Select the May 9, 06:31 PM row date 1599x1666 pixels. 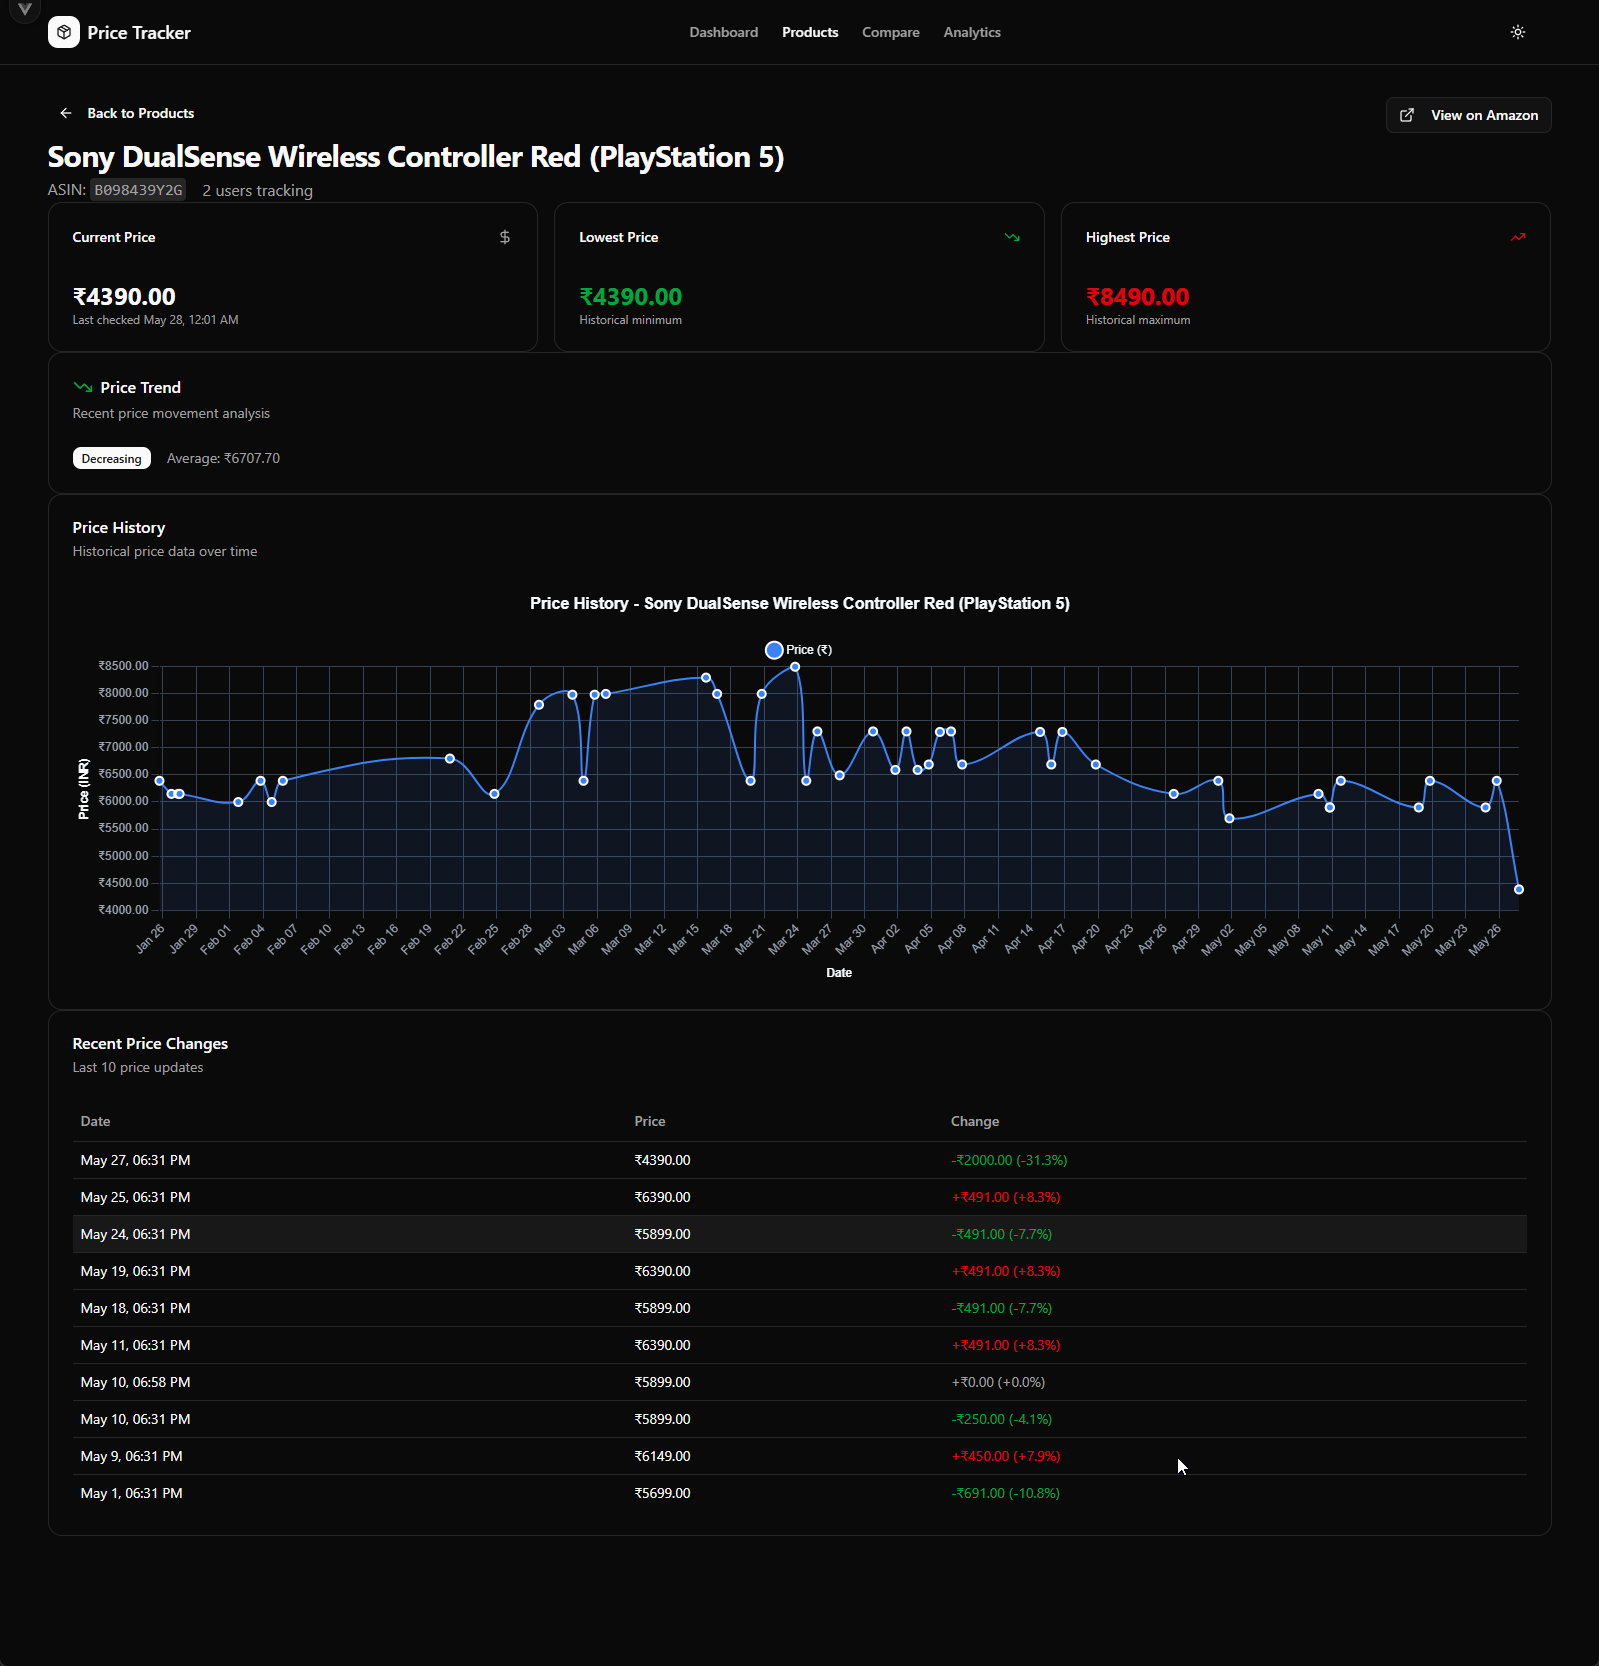pos(131,1456)
